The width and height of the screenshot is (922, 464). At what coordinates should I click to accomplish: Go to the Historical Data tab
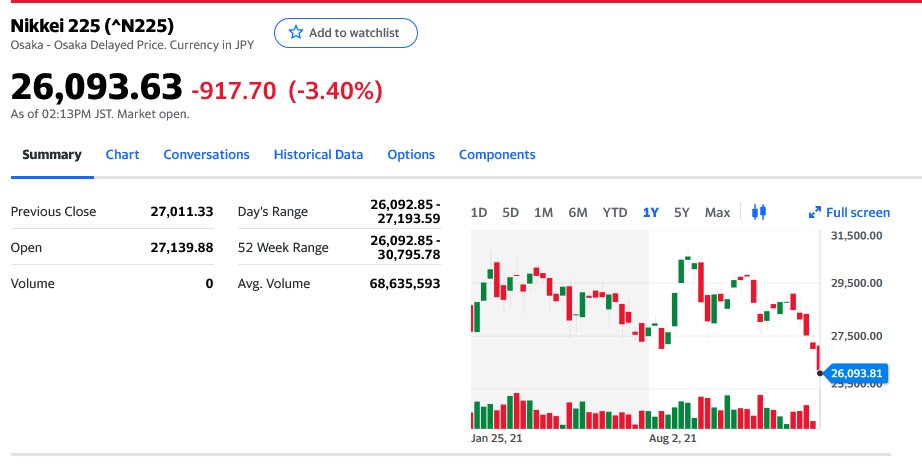coord(318,155)
